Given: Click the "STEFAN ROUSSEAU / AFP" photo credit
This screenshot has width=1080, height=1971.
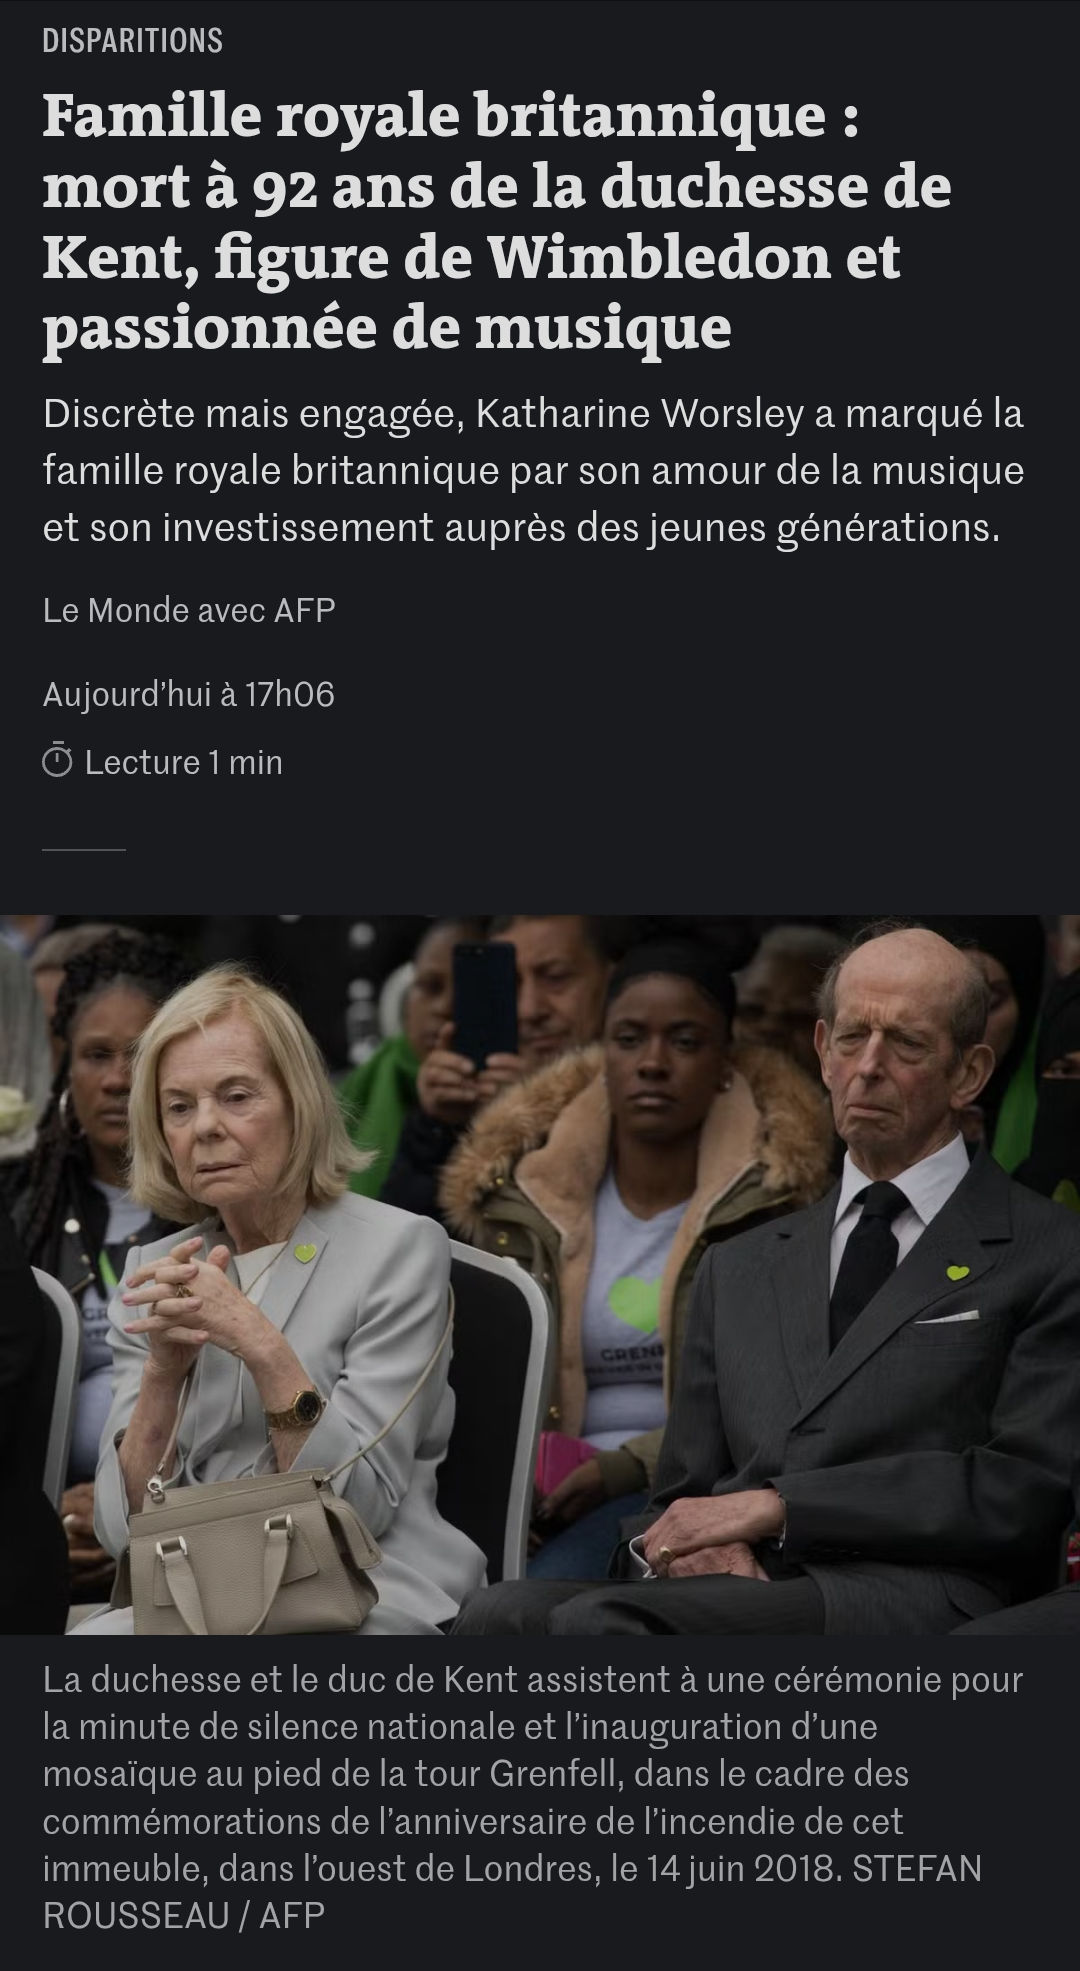Looking at the screenshot, I should (x=512, y=1892).
